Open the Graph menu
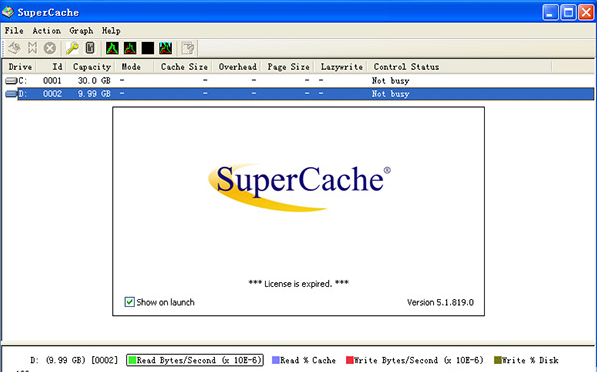The image size is (597, 372). 81,30
